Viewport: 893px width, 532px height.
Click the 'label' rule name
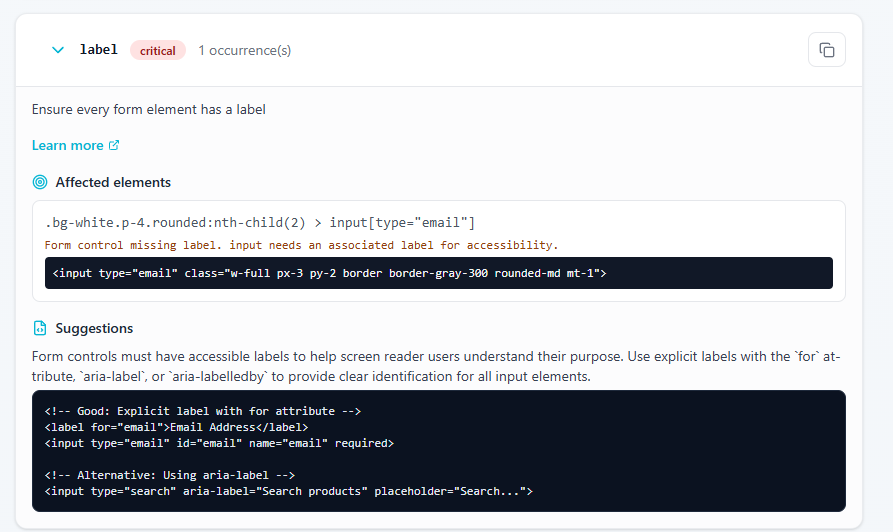click(x=99, y=50)
